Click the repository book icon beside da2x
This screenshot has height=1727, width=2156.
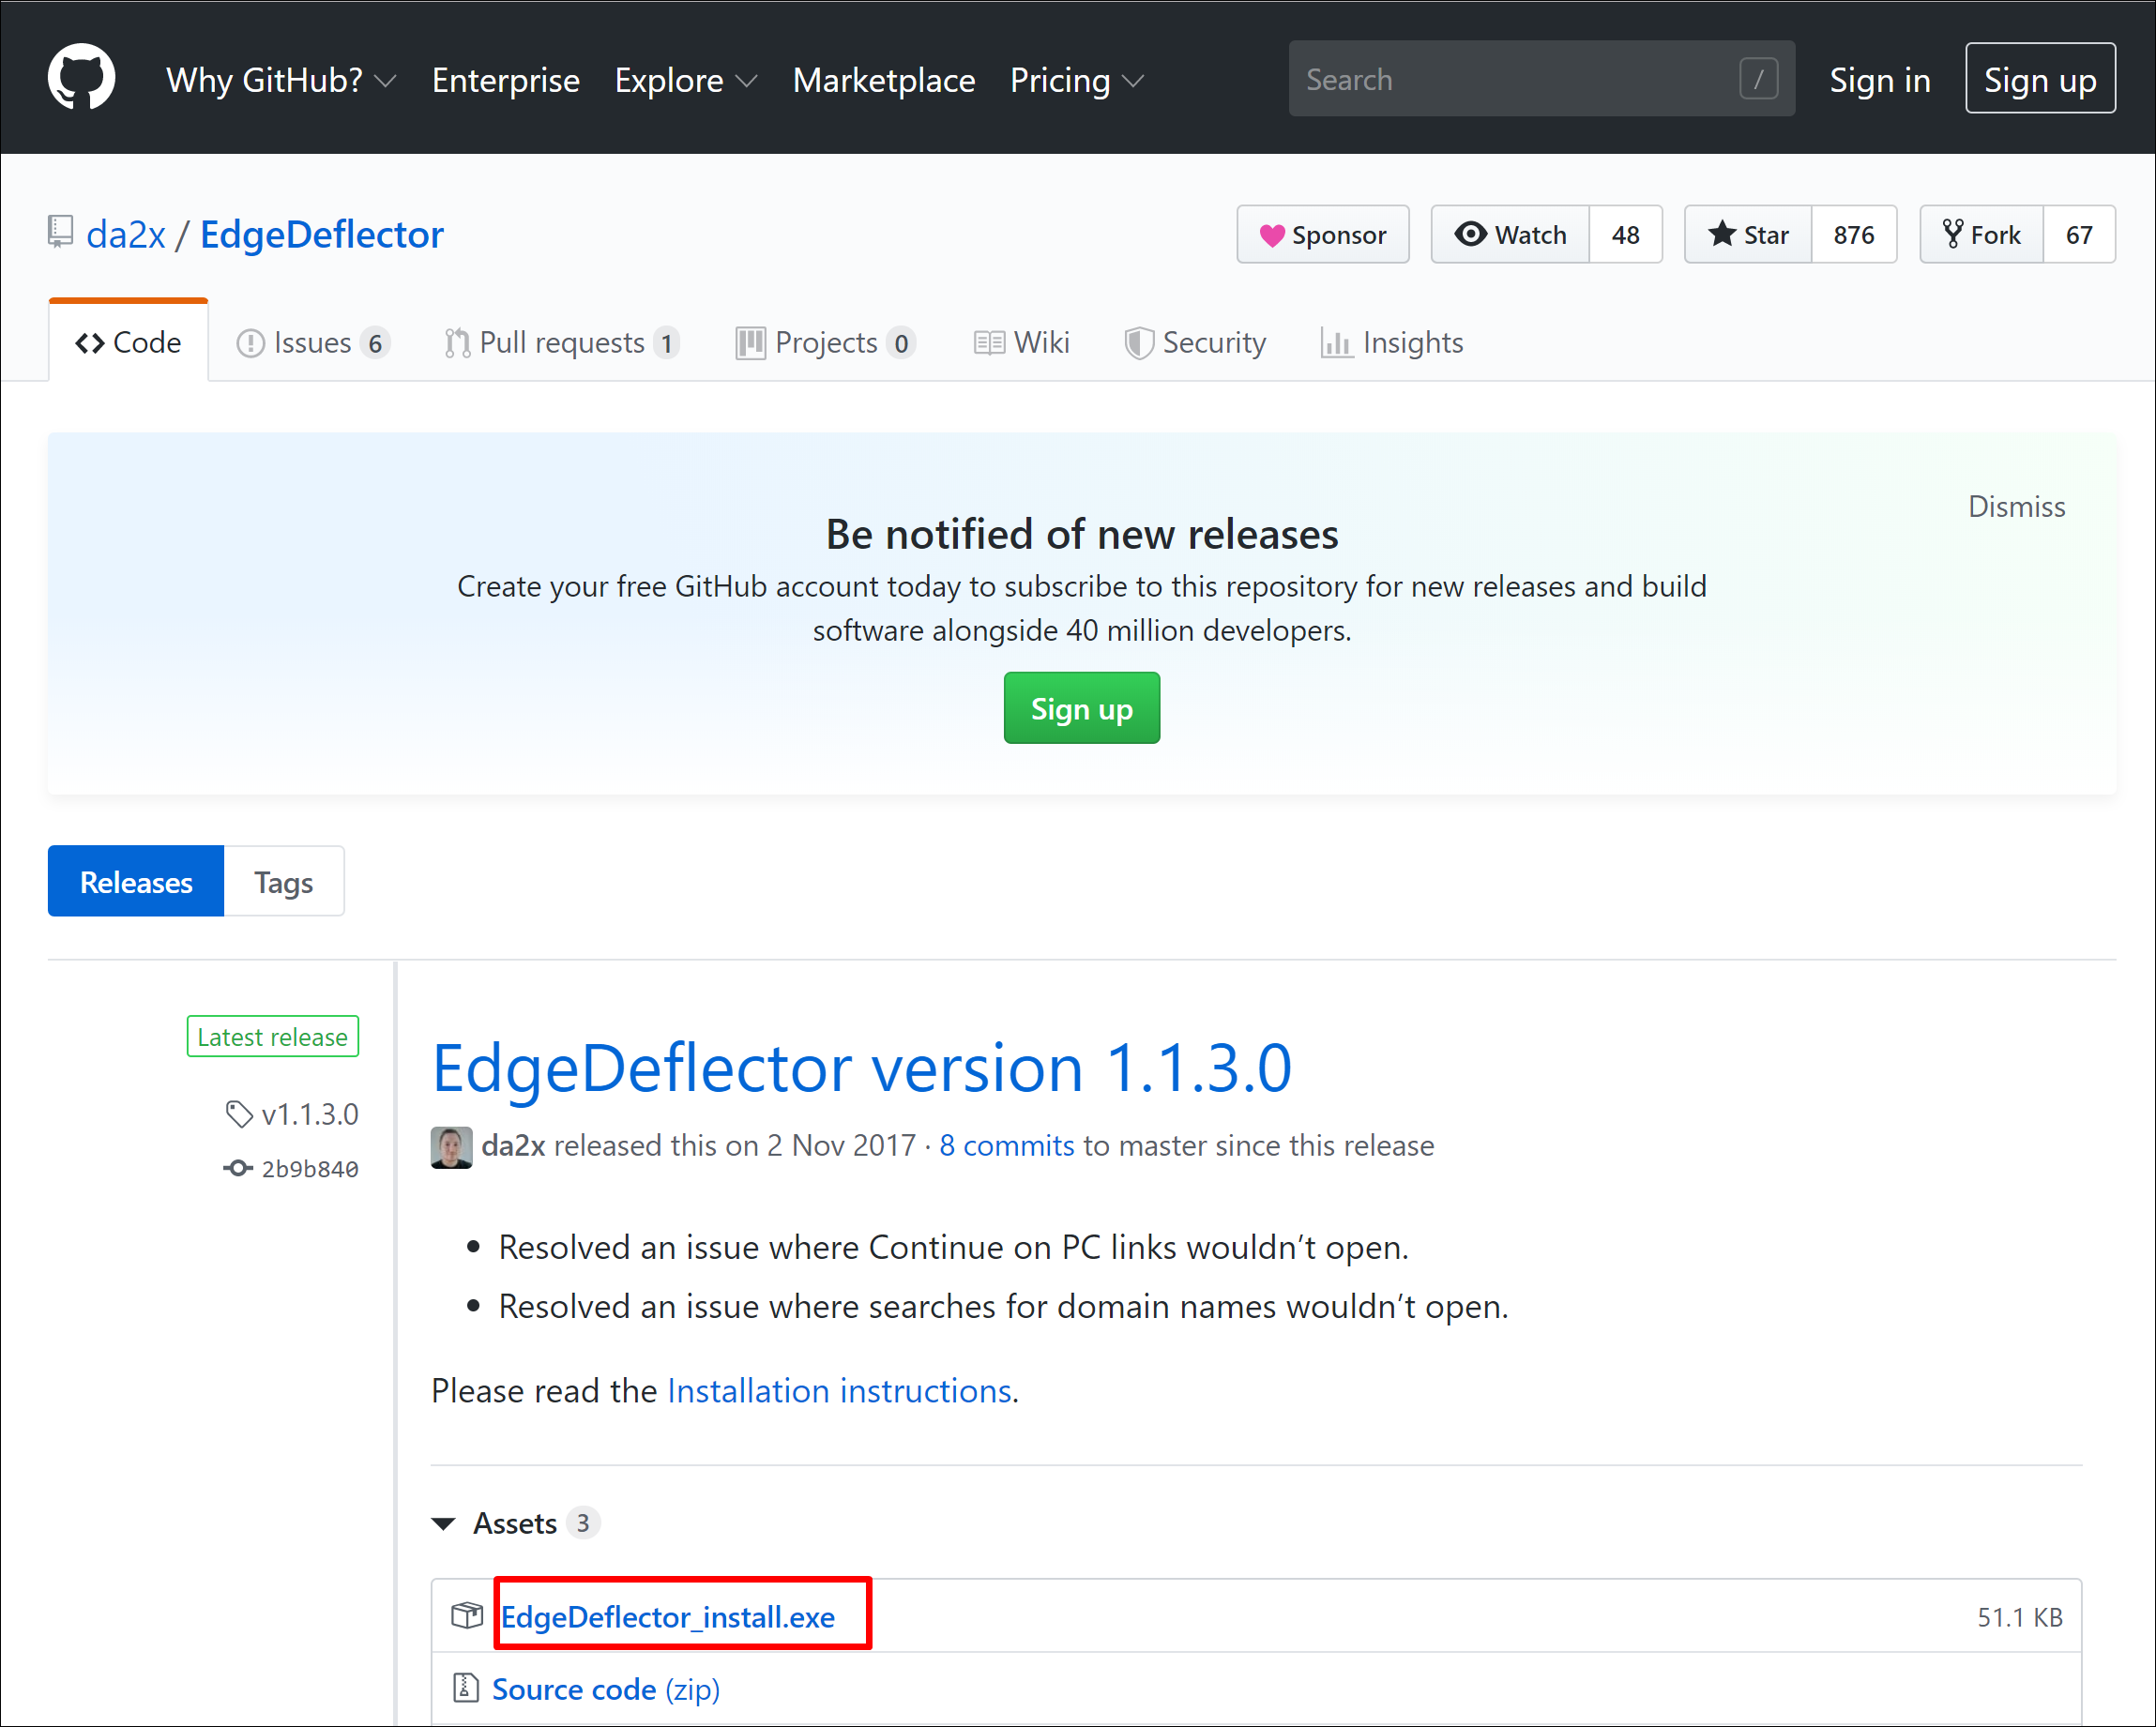click(x=60, y=232)
